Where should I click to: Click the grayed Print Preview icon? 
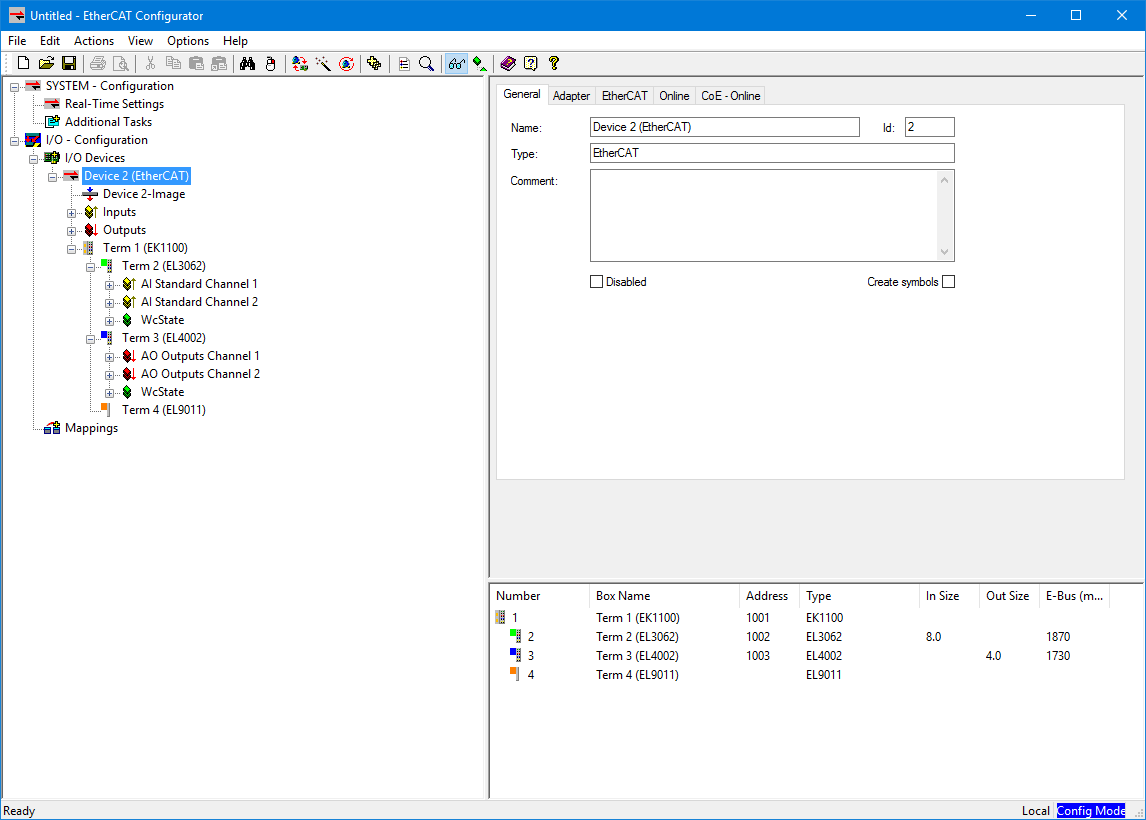click(121, 64)
